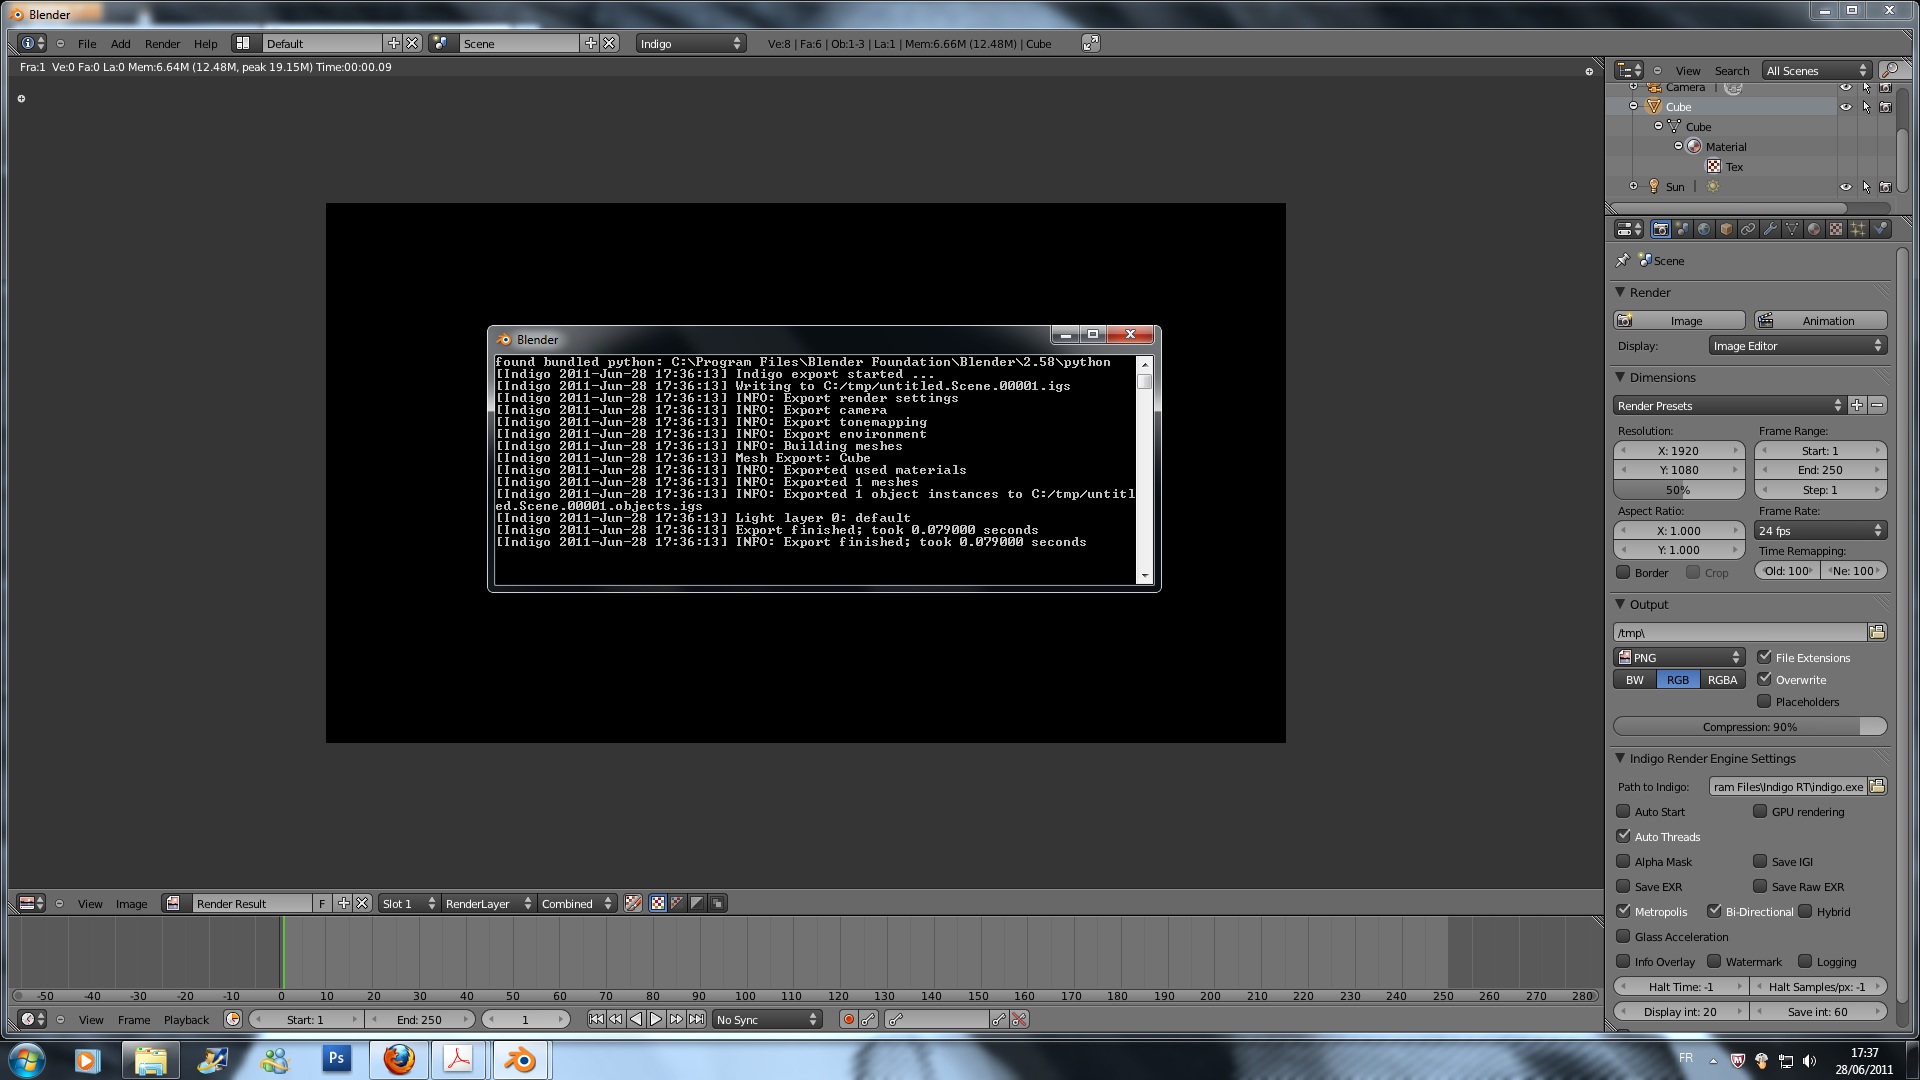Screen dimensions: 1920x1080
Task: Jump to last frame in timeline
Action: [696, 1019]
